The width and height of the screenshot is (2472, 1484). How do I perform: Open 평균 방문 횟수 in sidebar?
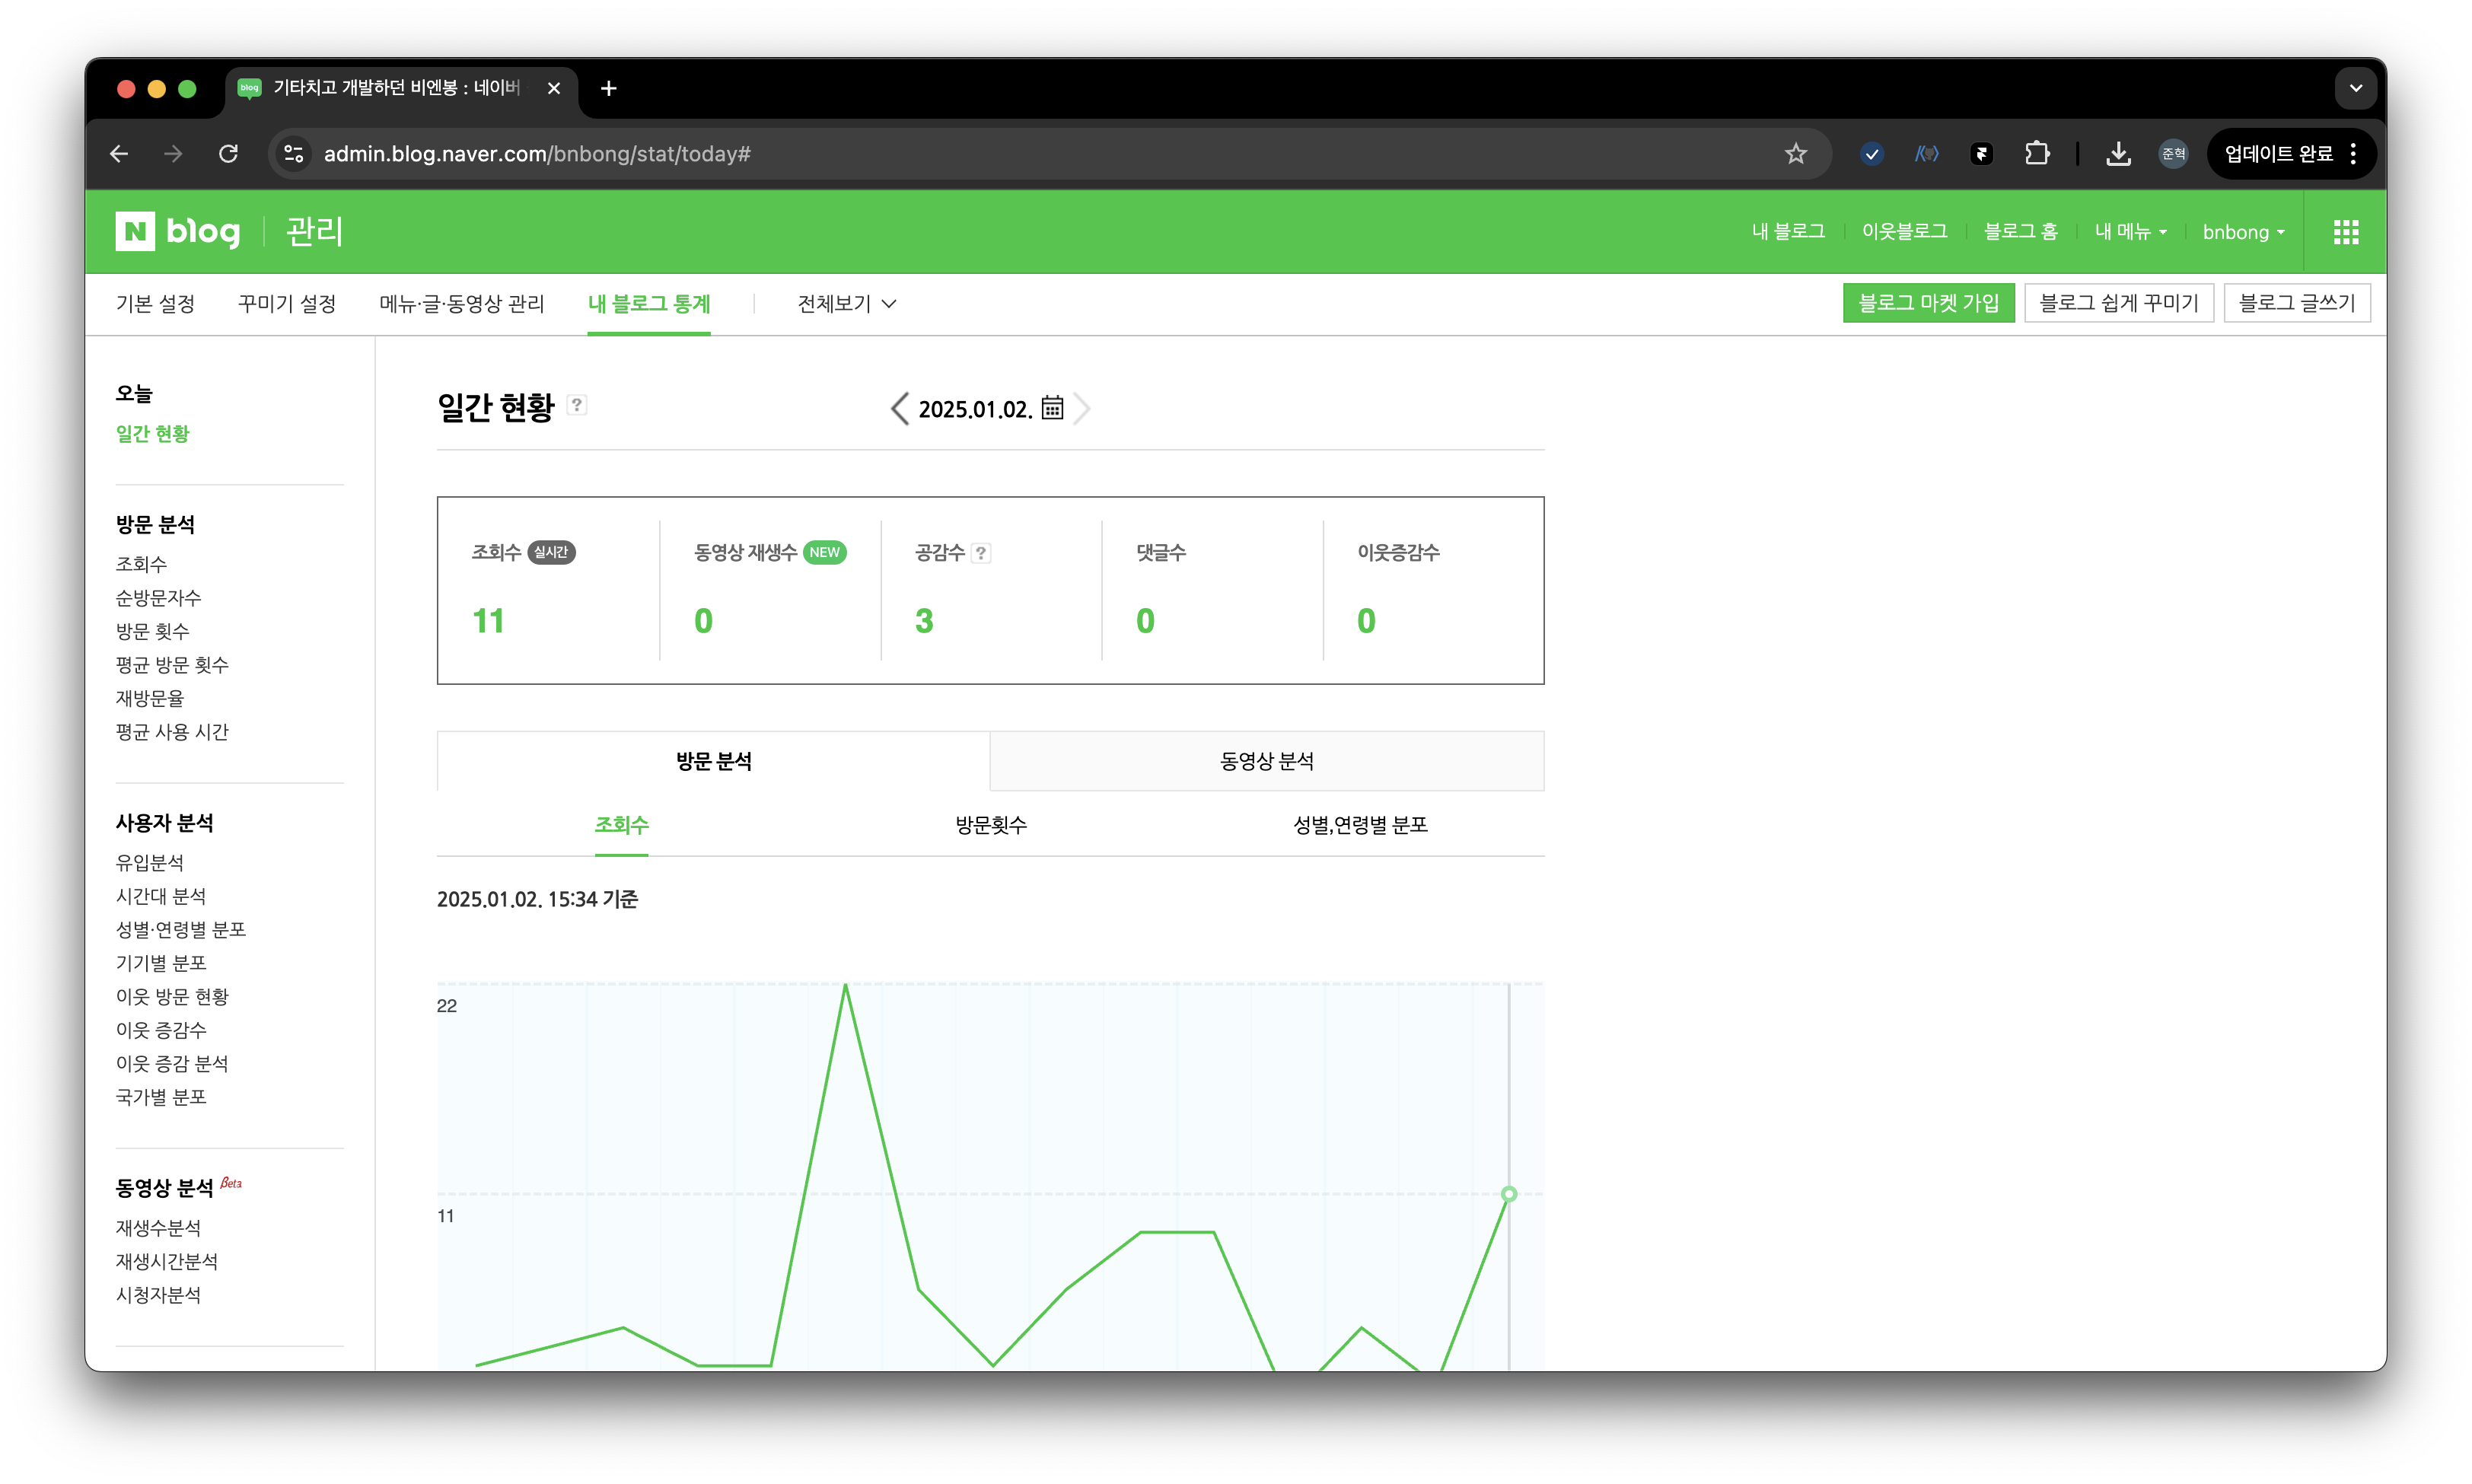click(x=172, y=665)
